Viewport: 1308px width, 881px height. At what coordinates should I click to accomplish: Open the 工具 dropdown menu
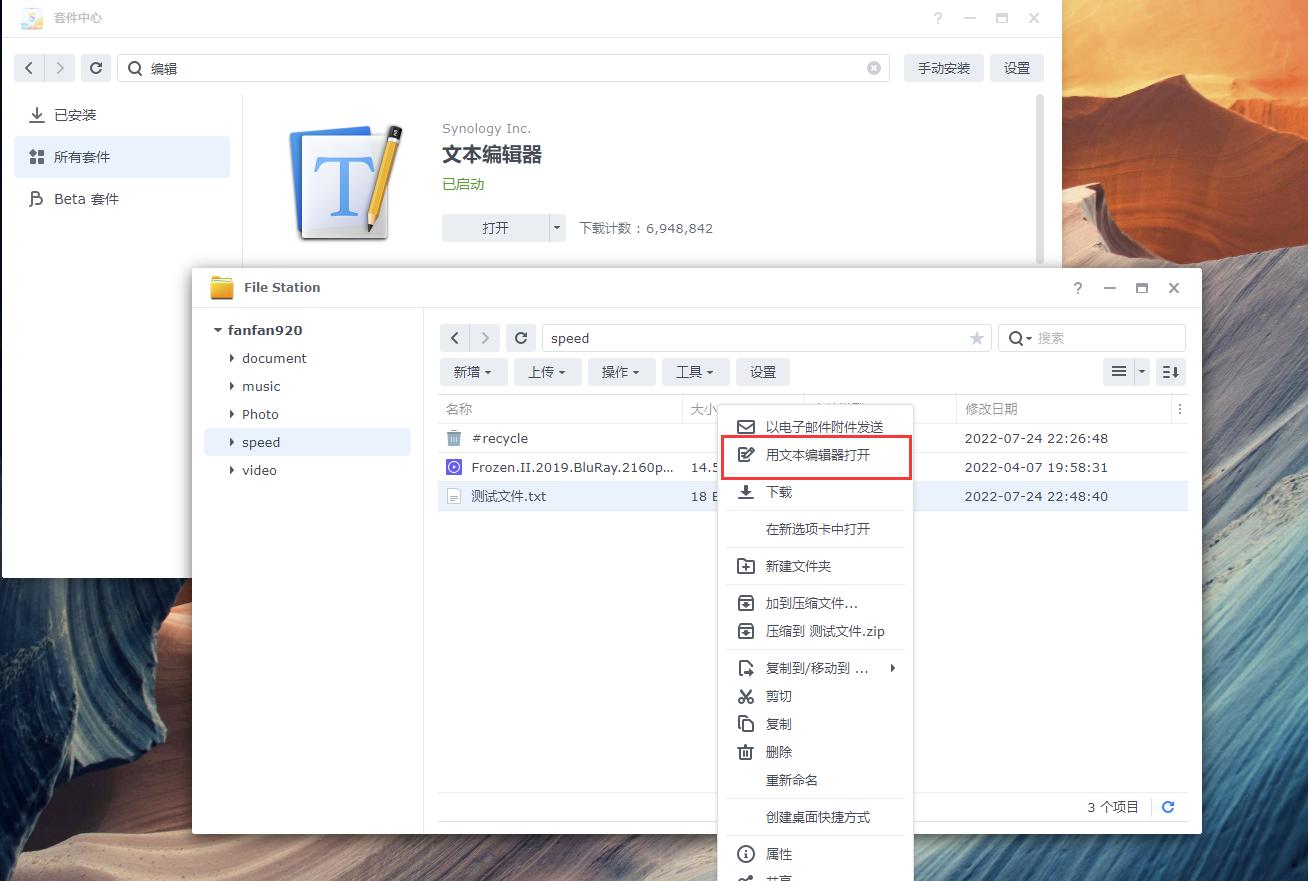695,371
